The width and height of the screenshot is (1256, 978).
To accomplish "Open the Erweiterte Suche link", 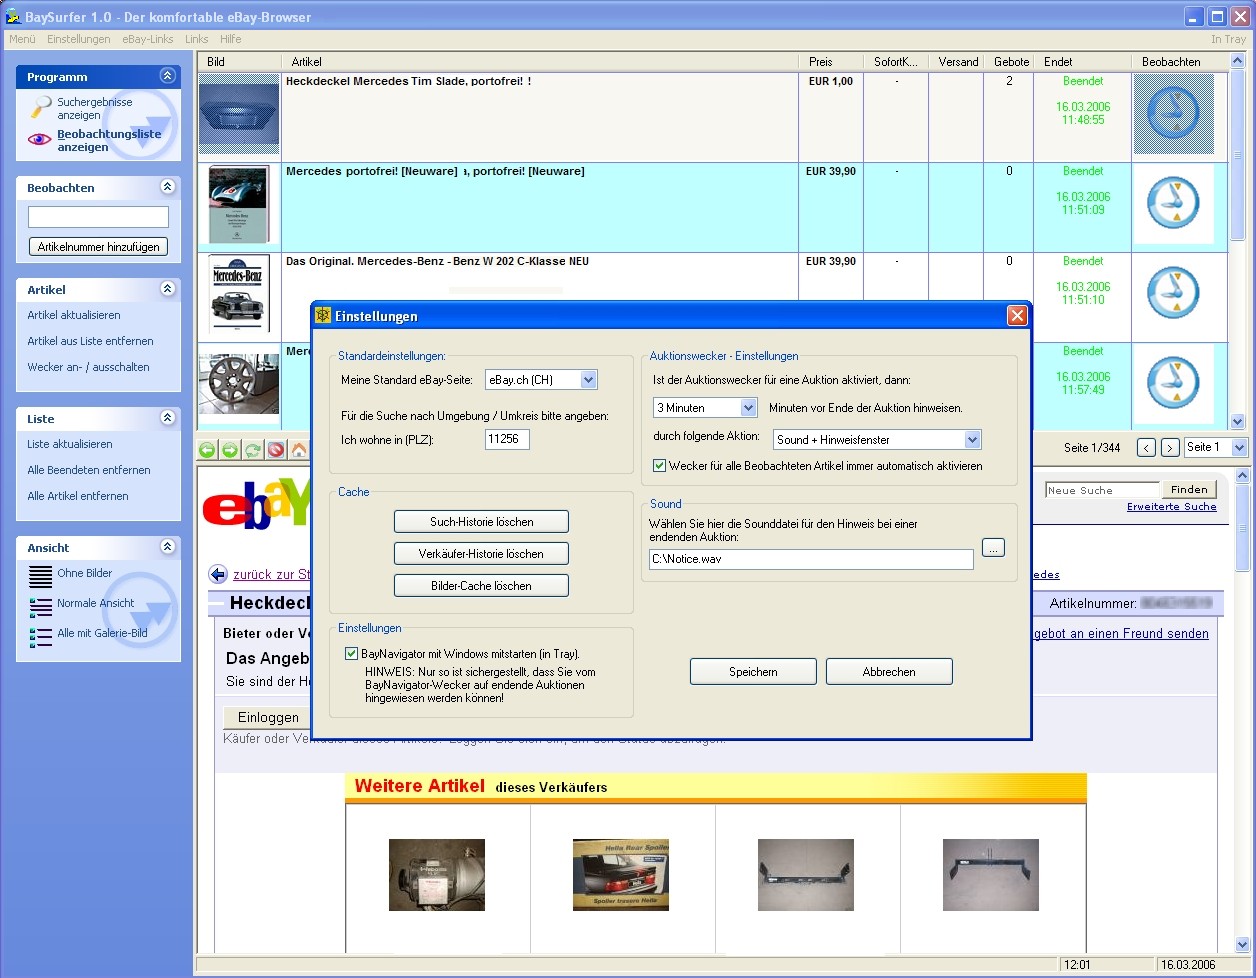I will (x=1172, y=507).
